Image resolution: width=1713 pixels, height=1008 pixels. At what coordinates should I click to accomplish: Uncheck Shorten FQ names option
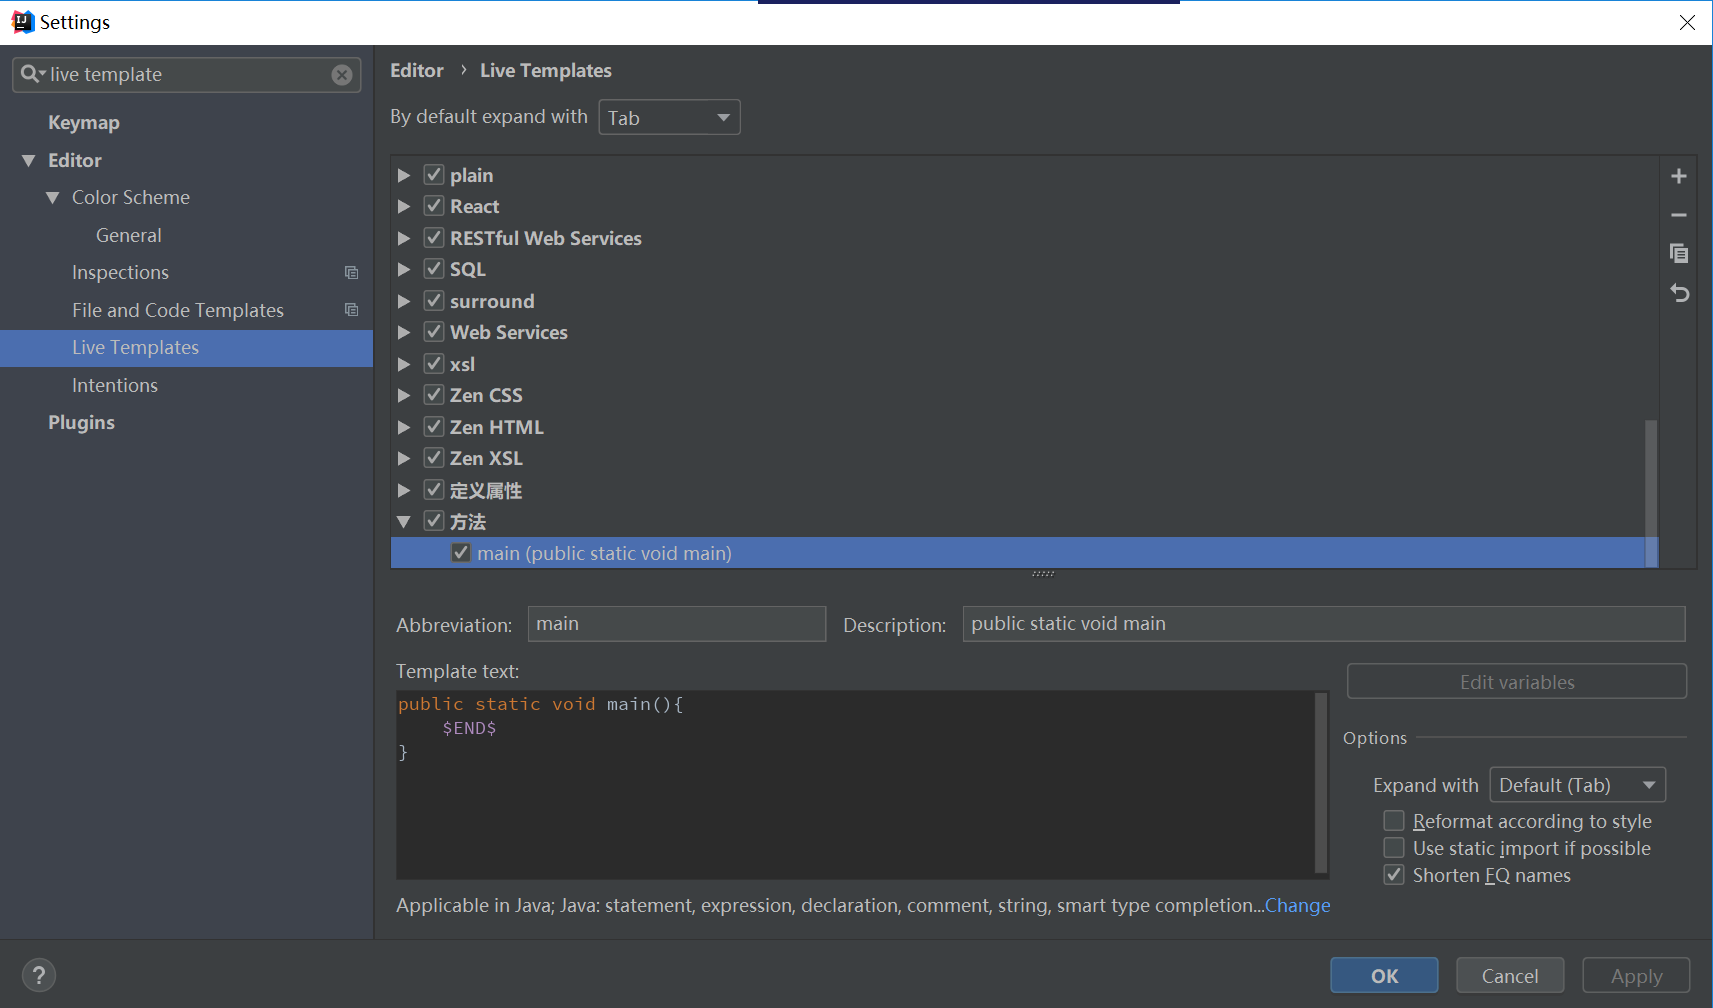click(x=1393, y=875)
